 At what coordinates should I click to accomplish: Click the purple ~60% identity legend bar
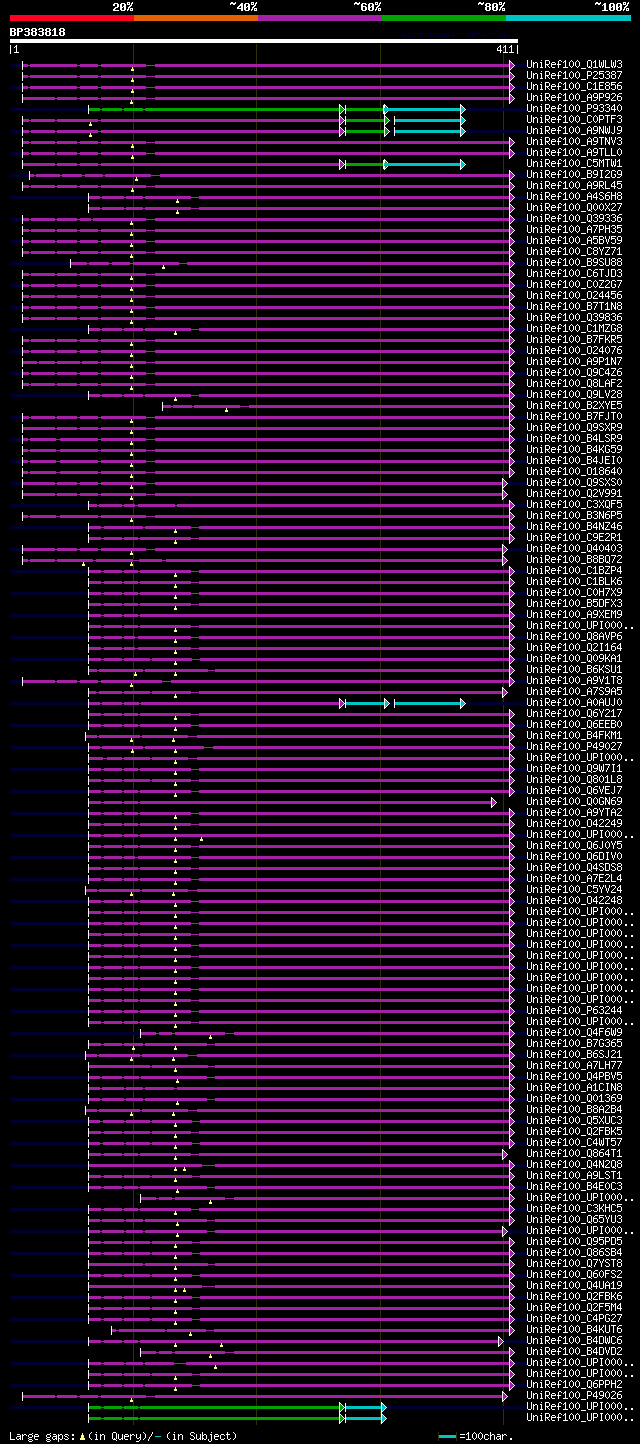[320, 17]
